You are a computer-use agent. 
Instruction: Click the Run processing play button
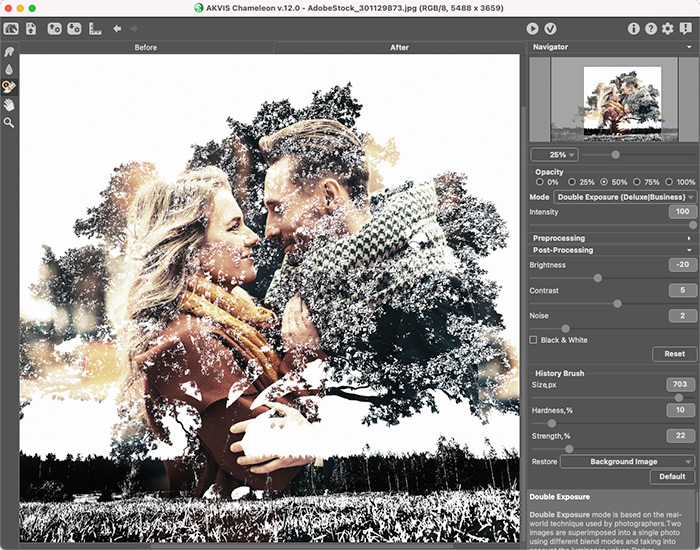coord(532,28)
